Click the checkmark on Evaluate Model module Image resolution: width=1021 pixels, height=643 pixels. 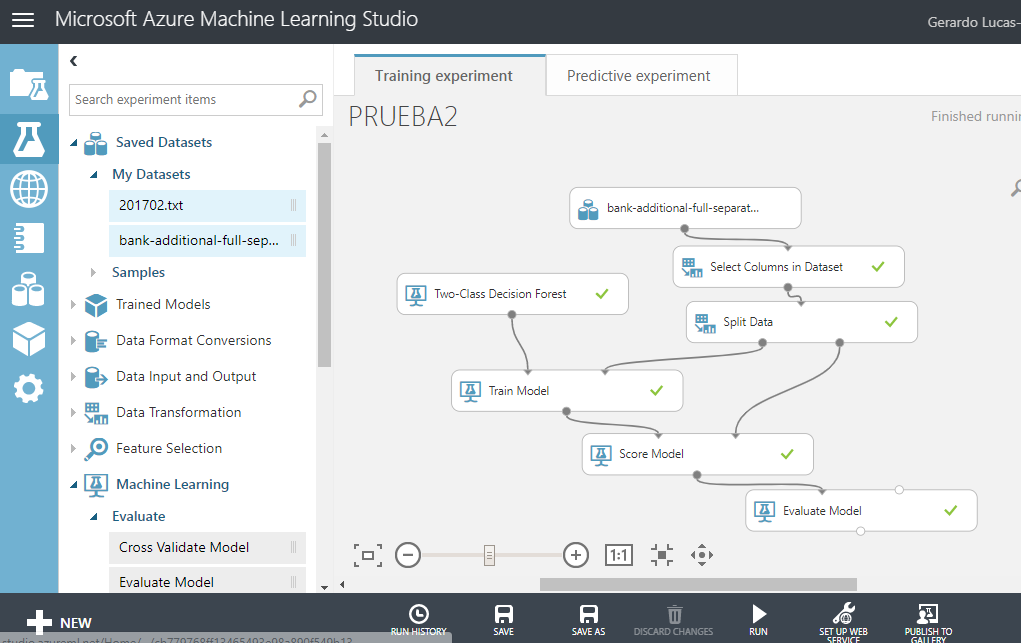click(x=949, y=510)
